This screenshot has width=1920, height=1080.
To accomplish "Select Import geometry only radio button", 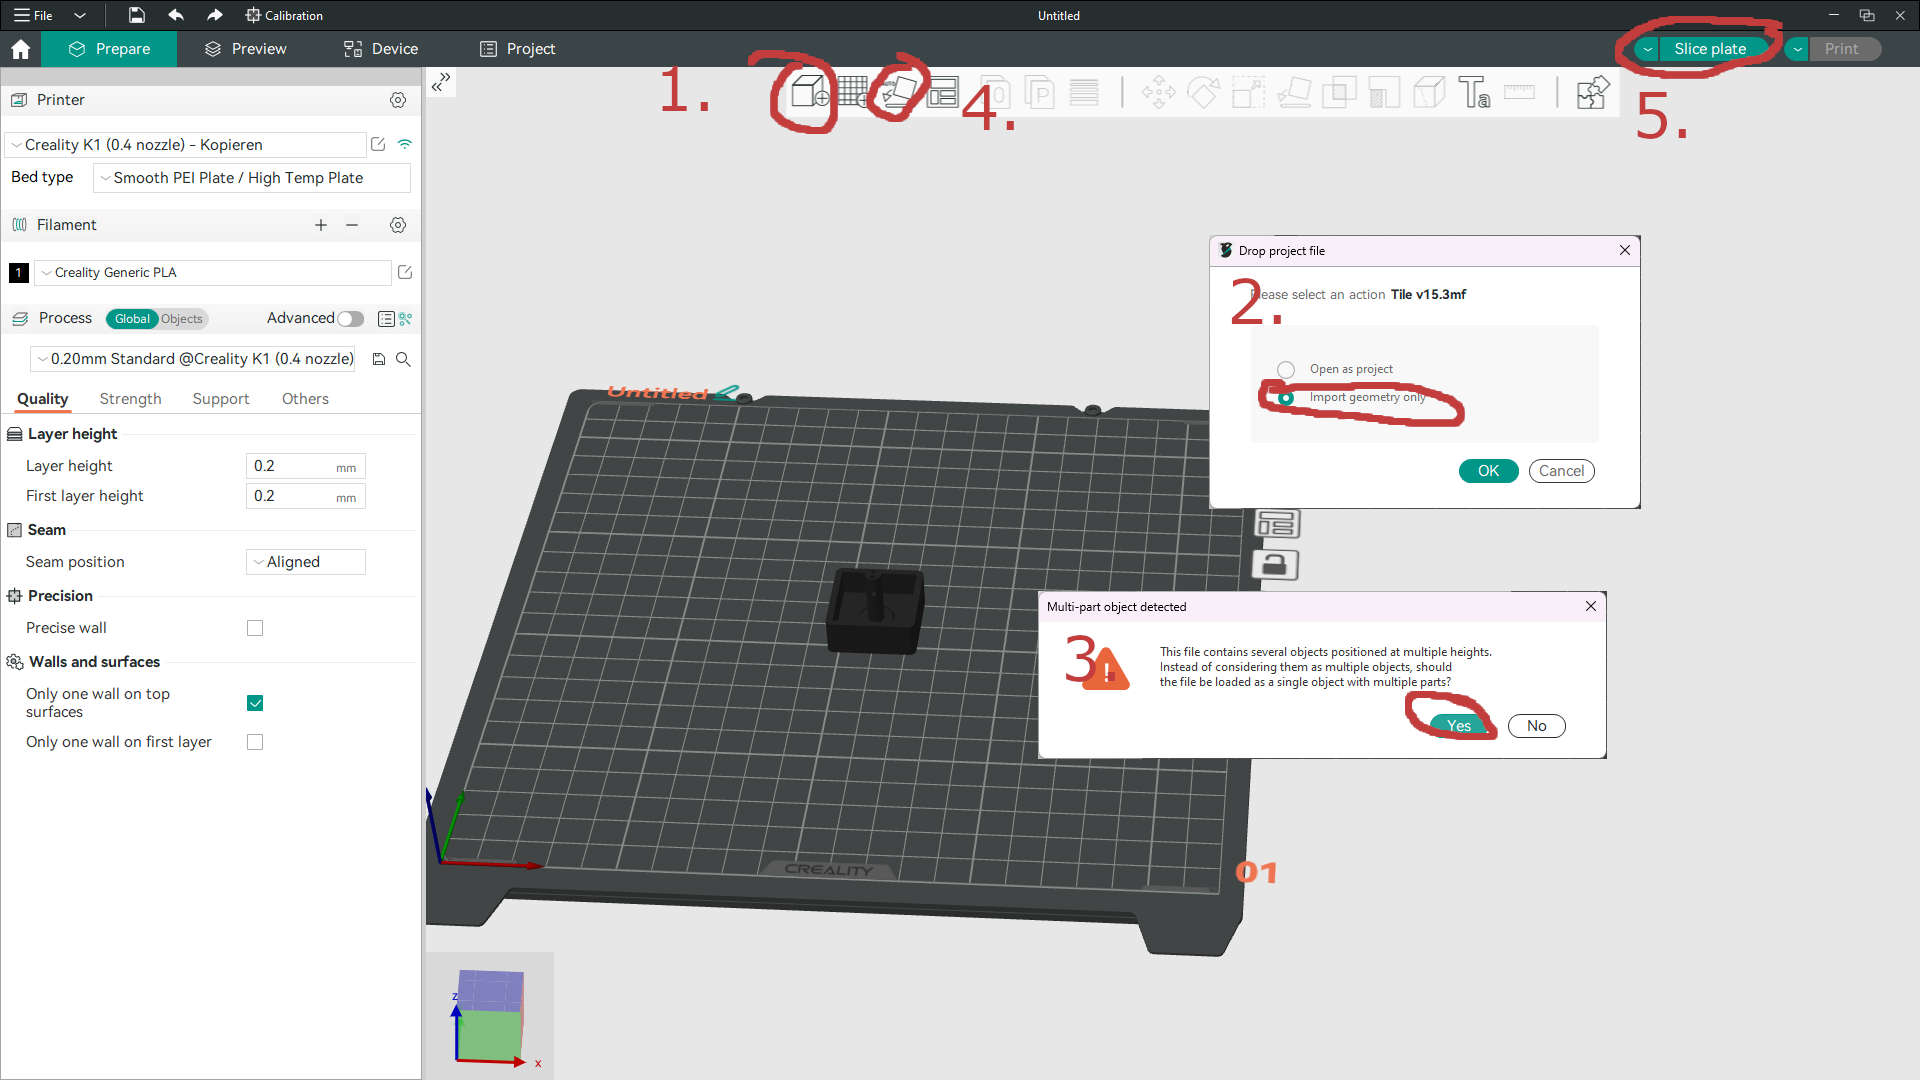I will (x=1287, y=397).
